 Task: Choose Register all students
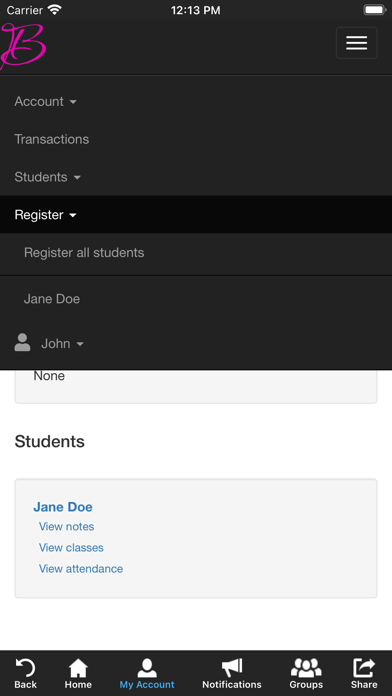pyautogui.click(x=84, y=253)
